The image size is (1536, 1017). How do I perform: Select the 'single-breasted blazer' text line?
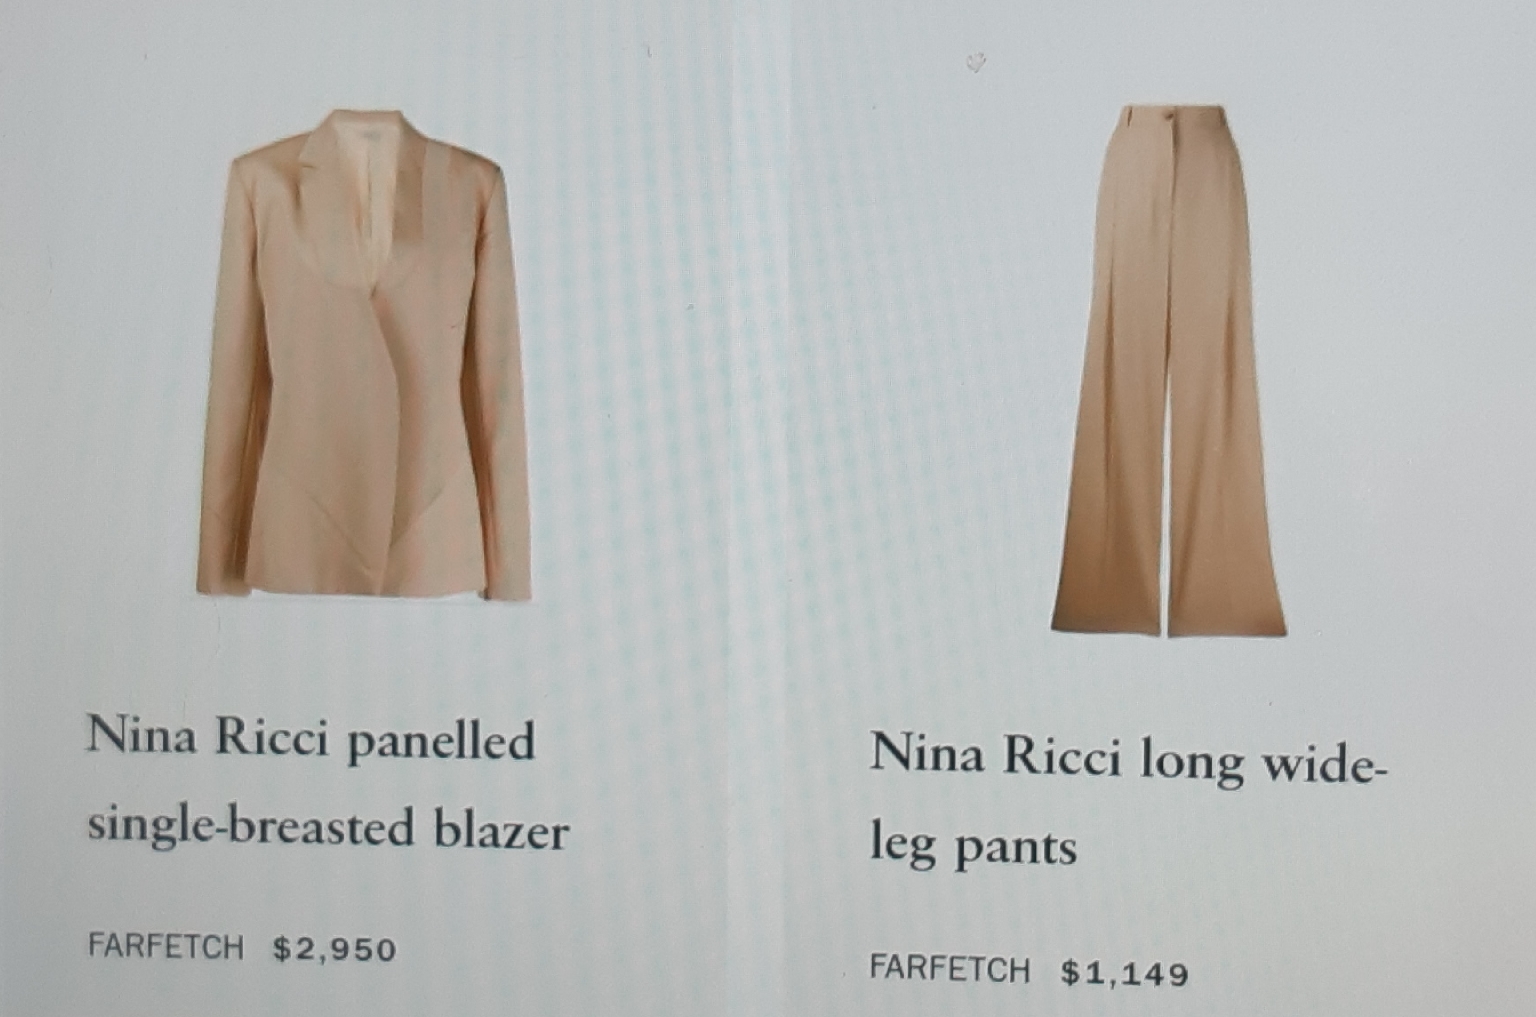(x=329, y=829)
